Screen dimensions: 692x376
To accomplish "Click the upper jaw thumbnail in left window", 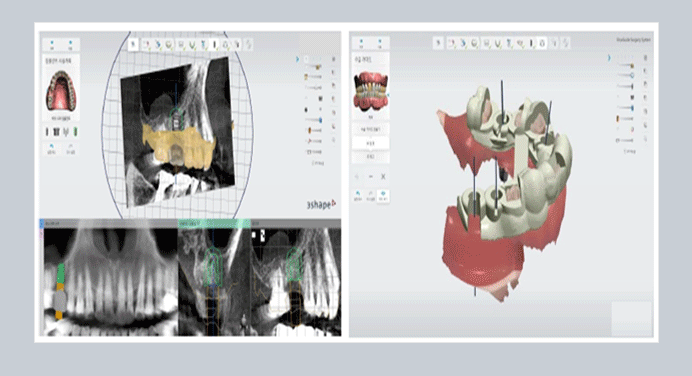I will 62,90.
